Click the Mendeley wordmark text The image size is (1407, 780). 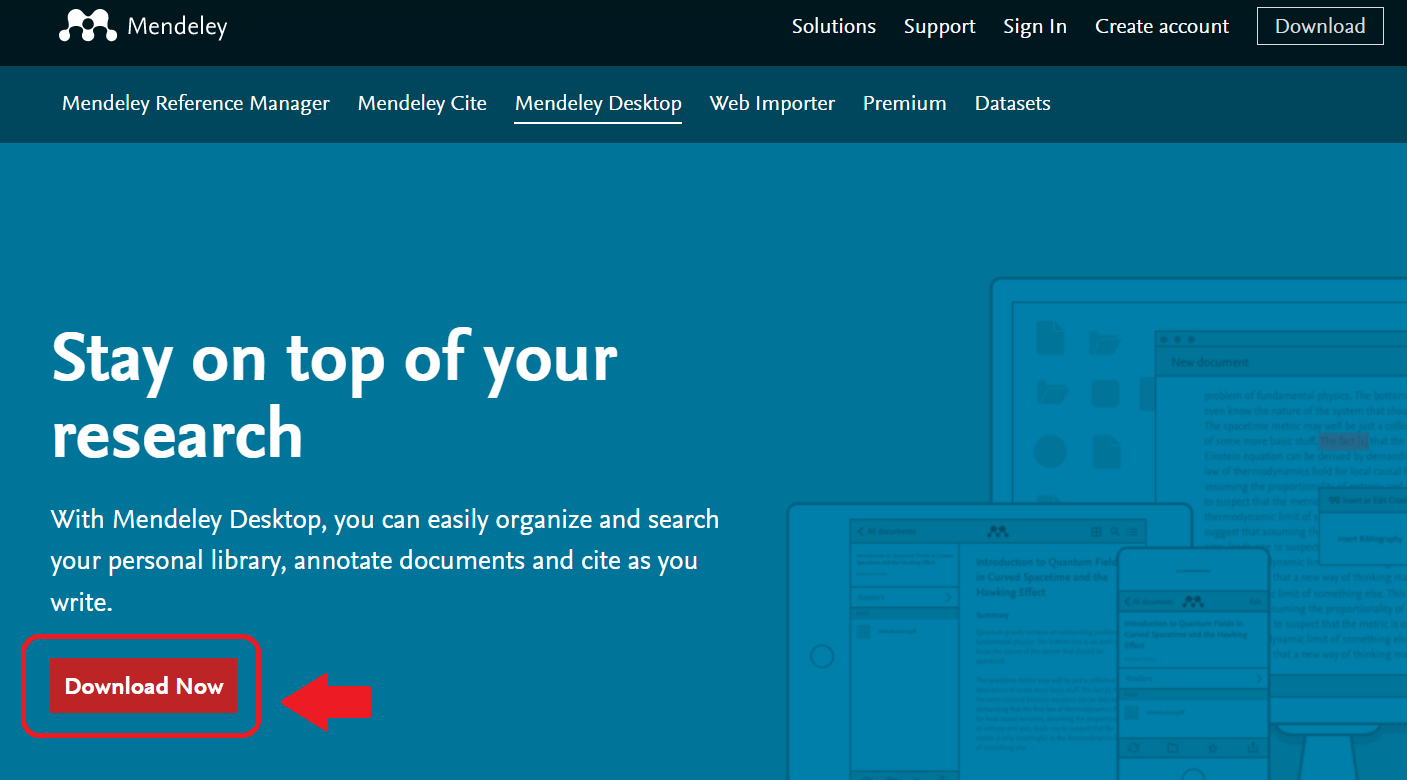click(177, 27)
